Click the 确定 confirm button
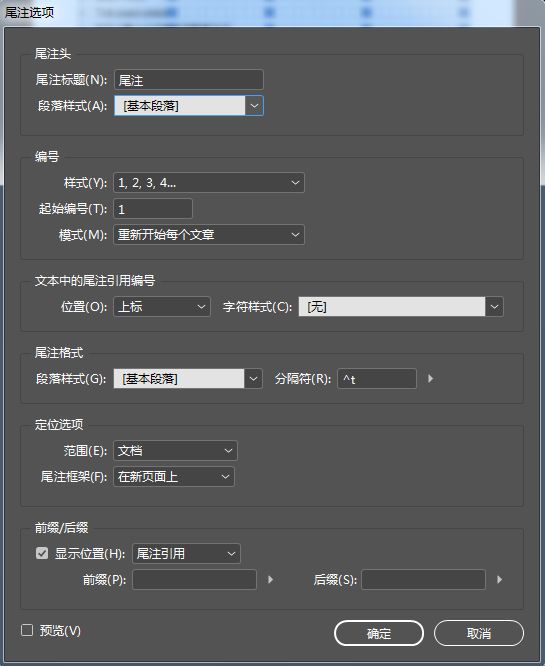Screen dimensions: 545x666 click(x=379, y=633)
